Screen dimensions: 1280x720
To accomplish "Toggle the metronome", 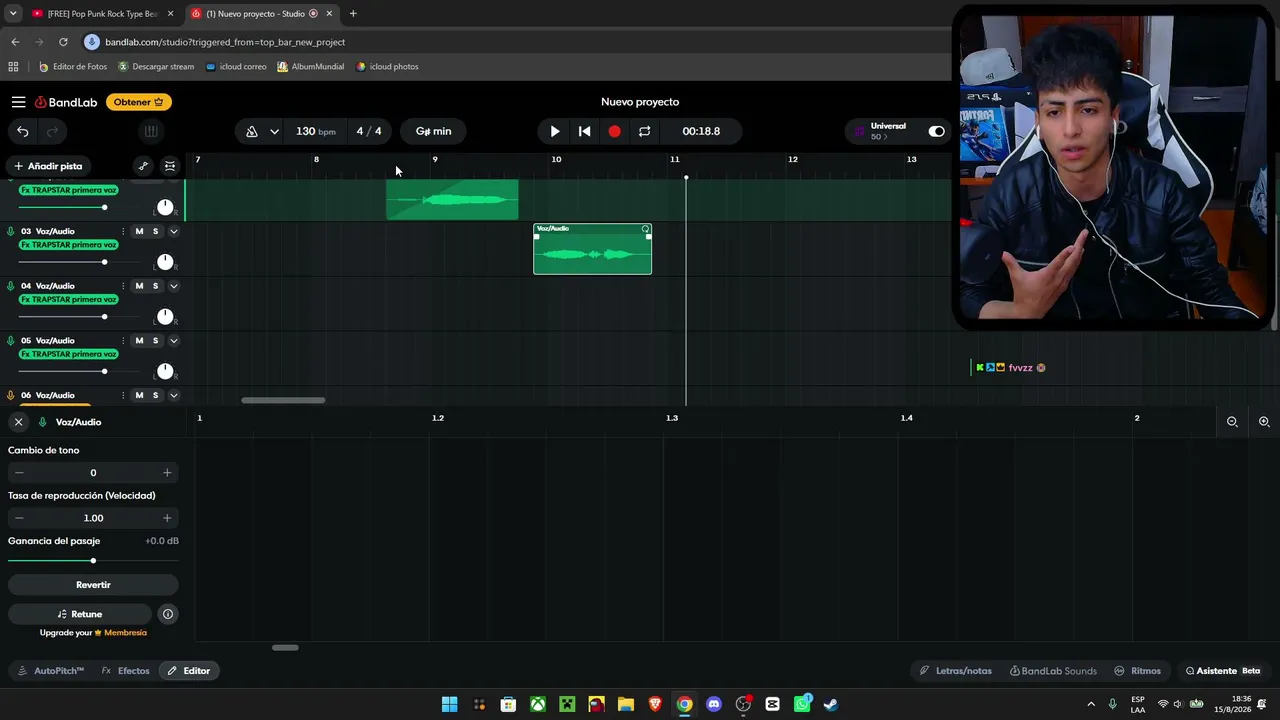I will click(x=252, y=131).
